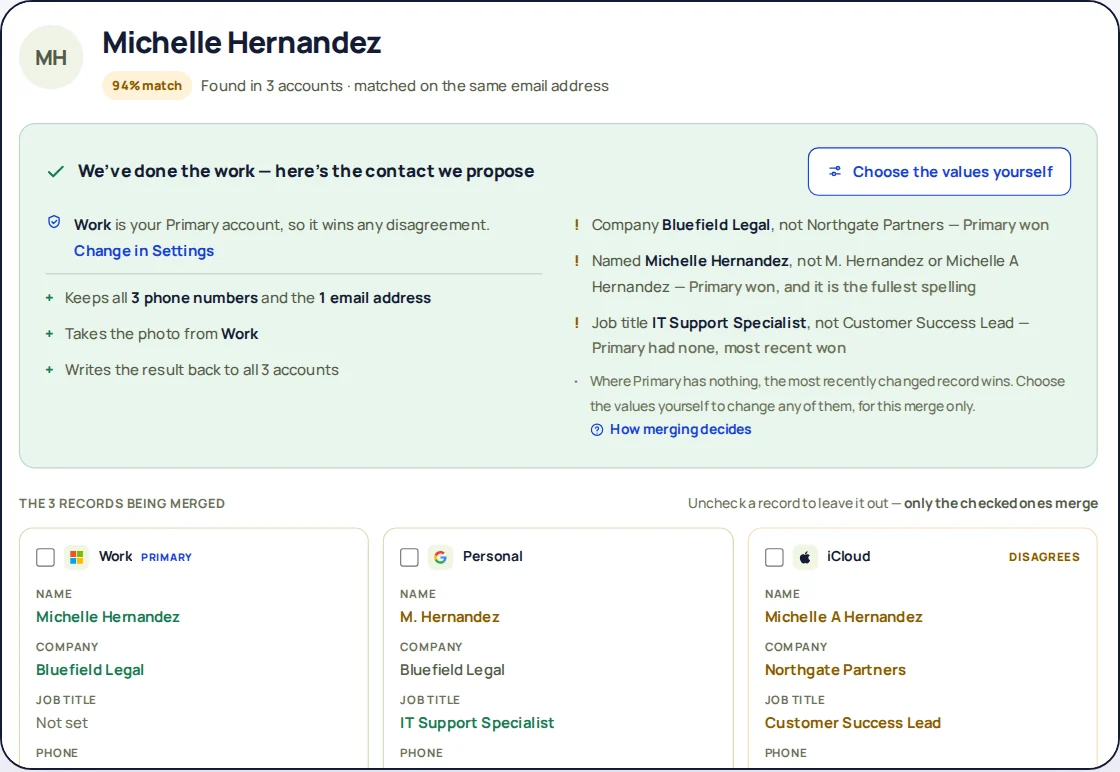1120x772 pixels.
Task: Select Northgate Partners company in iCloud card
Action: [835, 670]
